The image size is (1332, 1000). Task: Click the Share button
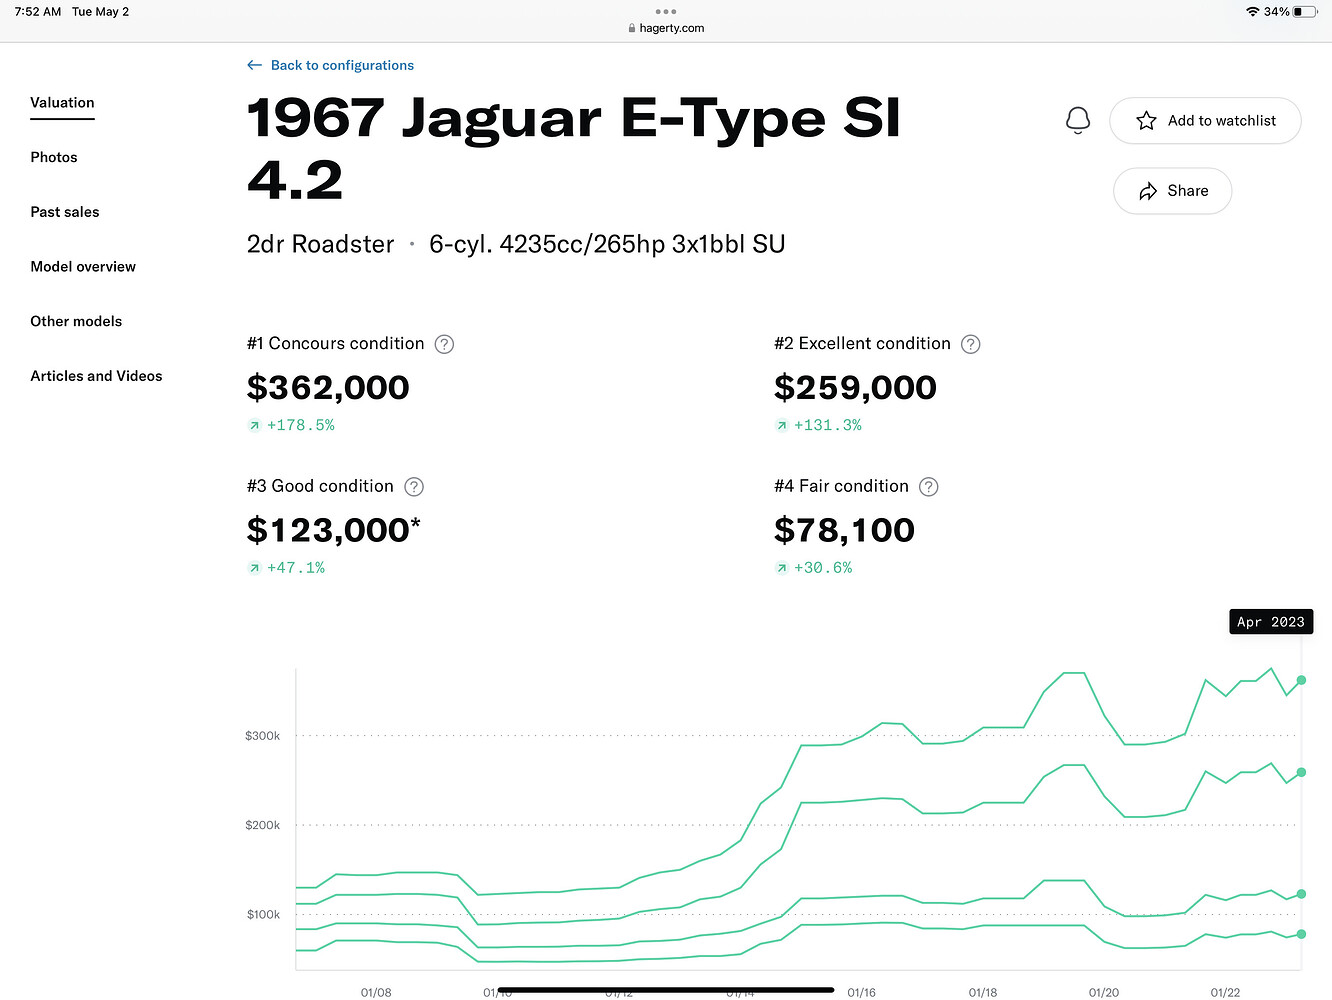coord(1172,191)
